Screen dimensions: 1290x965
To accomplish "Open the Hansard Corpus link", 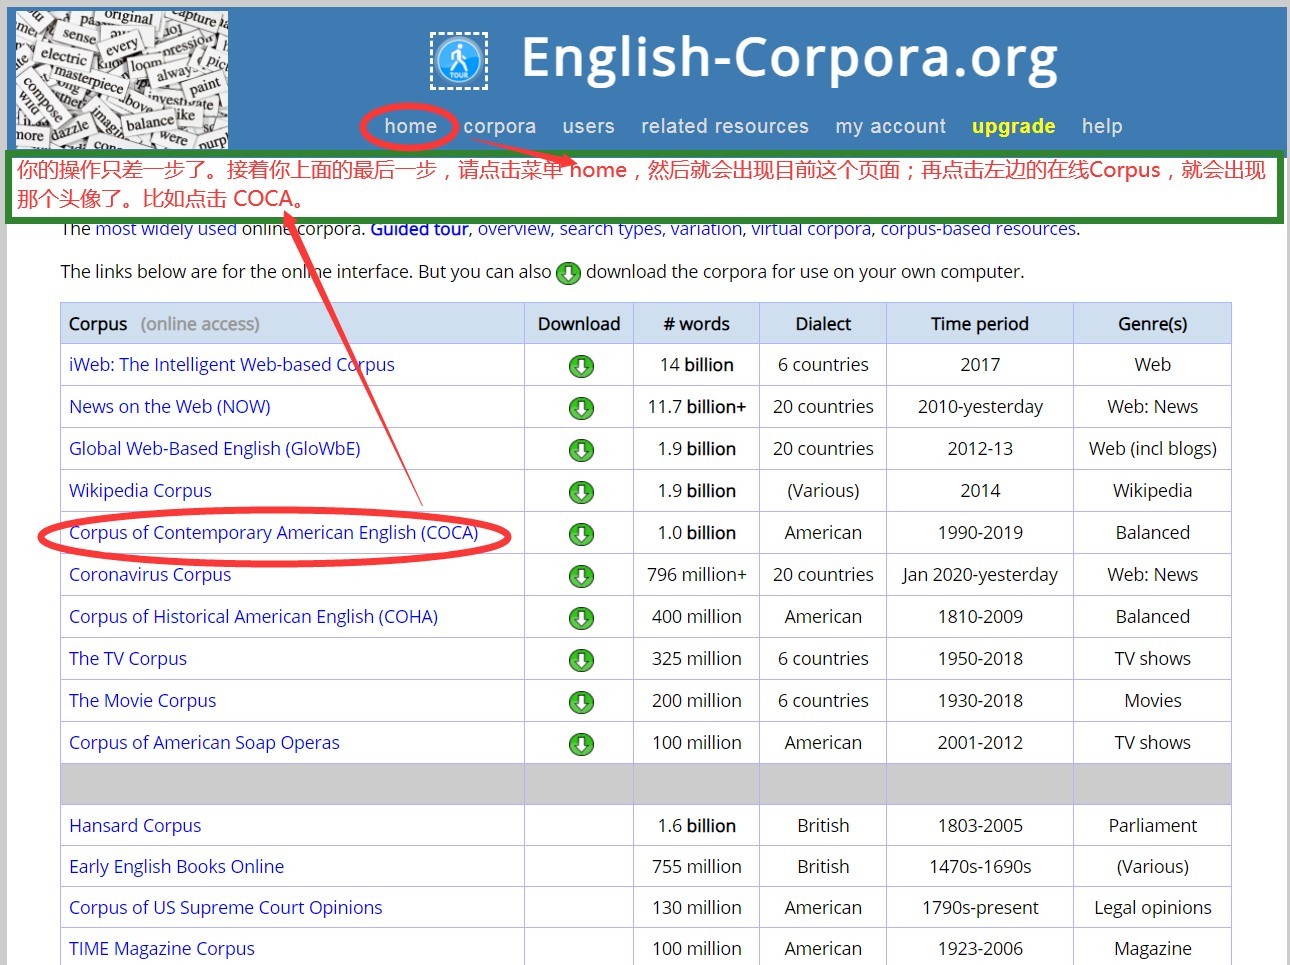I will 135,826.
